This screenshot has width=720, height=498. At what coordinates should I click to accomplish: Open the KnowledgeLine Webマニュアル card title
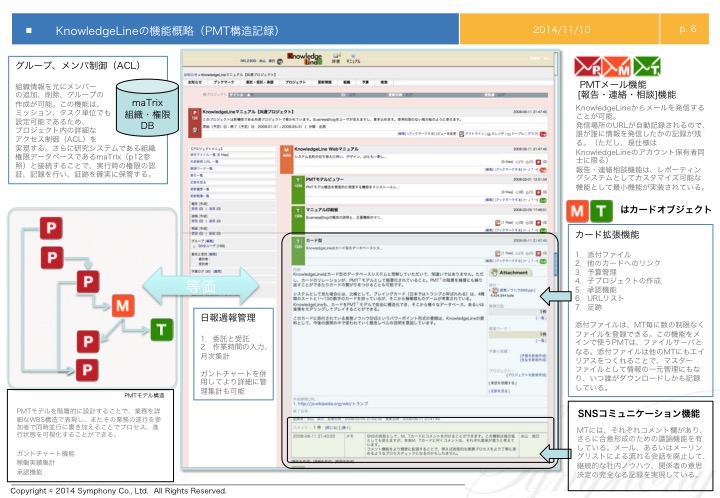click(327, 148)
